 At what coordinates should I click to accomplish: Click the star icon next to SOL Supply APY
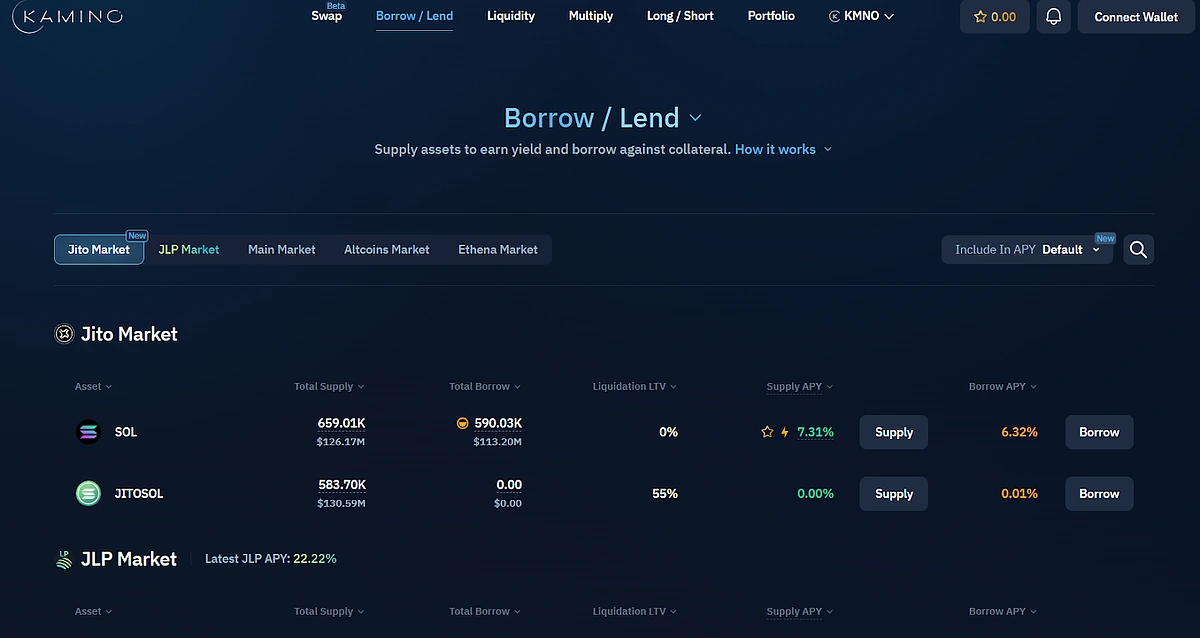[767, 432]
